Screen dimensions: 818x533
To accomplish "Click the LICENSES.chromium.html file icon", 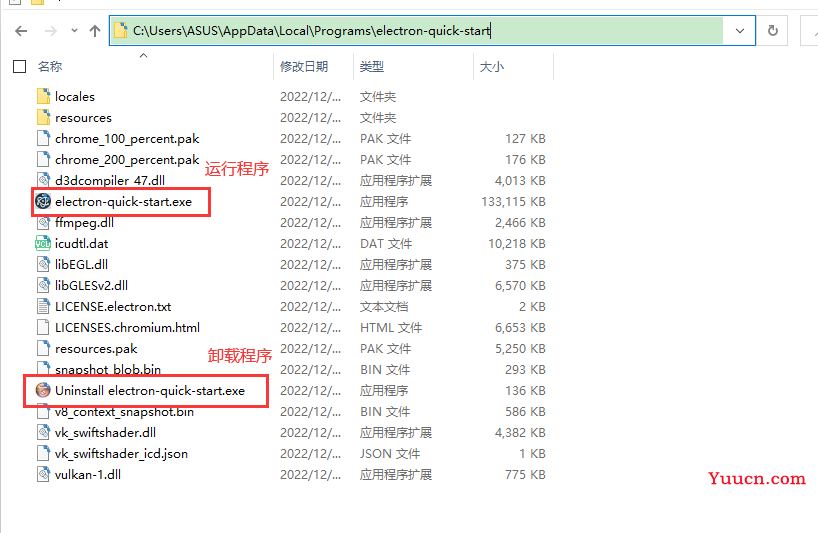I will 44,328.
